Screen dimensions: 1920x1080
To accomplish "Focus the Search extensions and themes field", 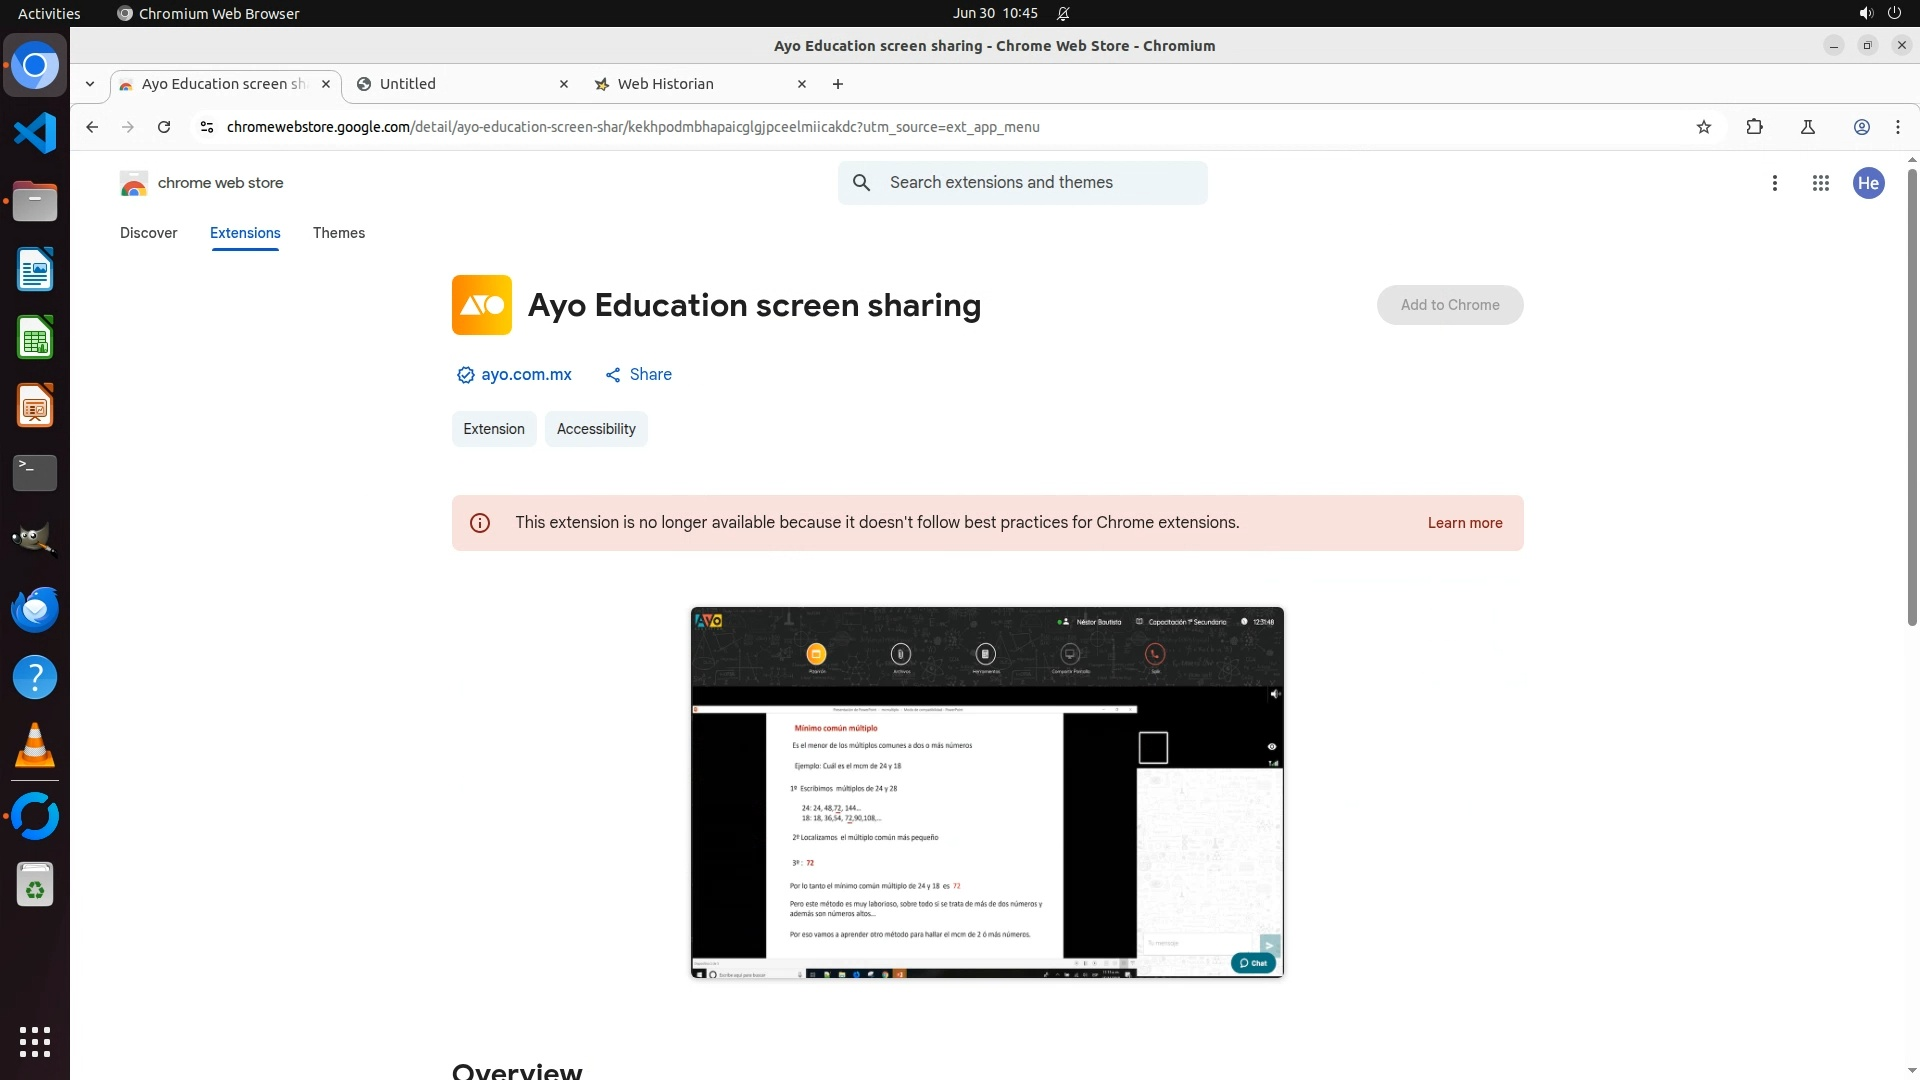I will [x=1040, y=183].
